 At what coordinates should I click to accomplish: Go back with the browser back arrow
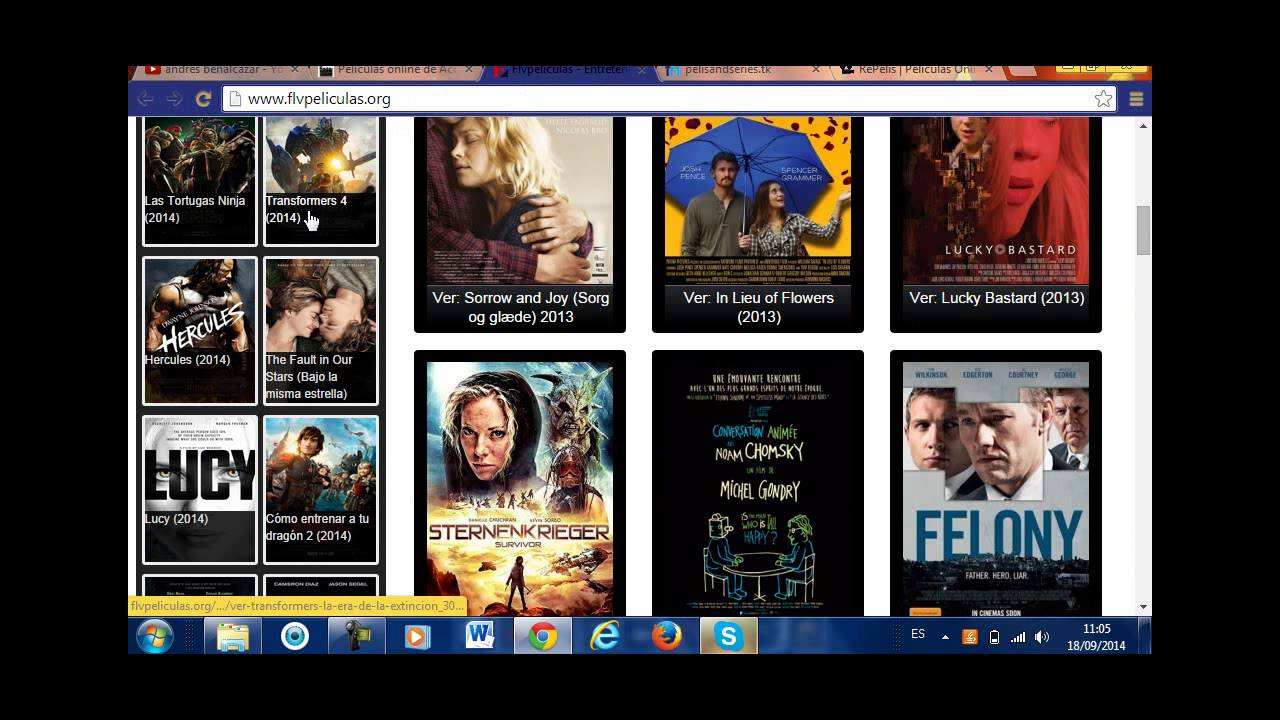click(x=146, y=99)
